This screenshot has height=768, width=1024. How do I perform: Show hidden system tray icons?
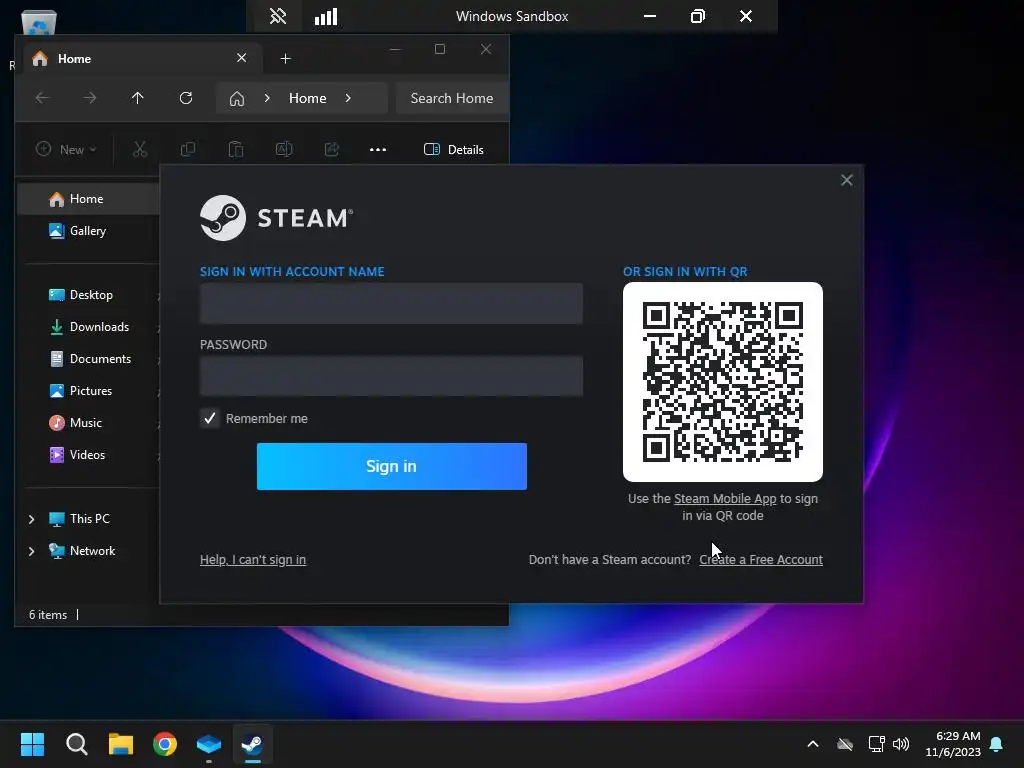point(813,744)
